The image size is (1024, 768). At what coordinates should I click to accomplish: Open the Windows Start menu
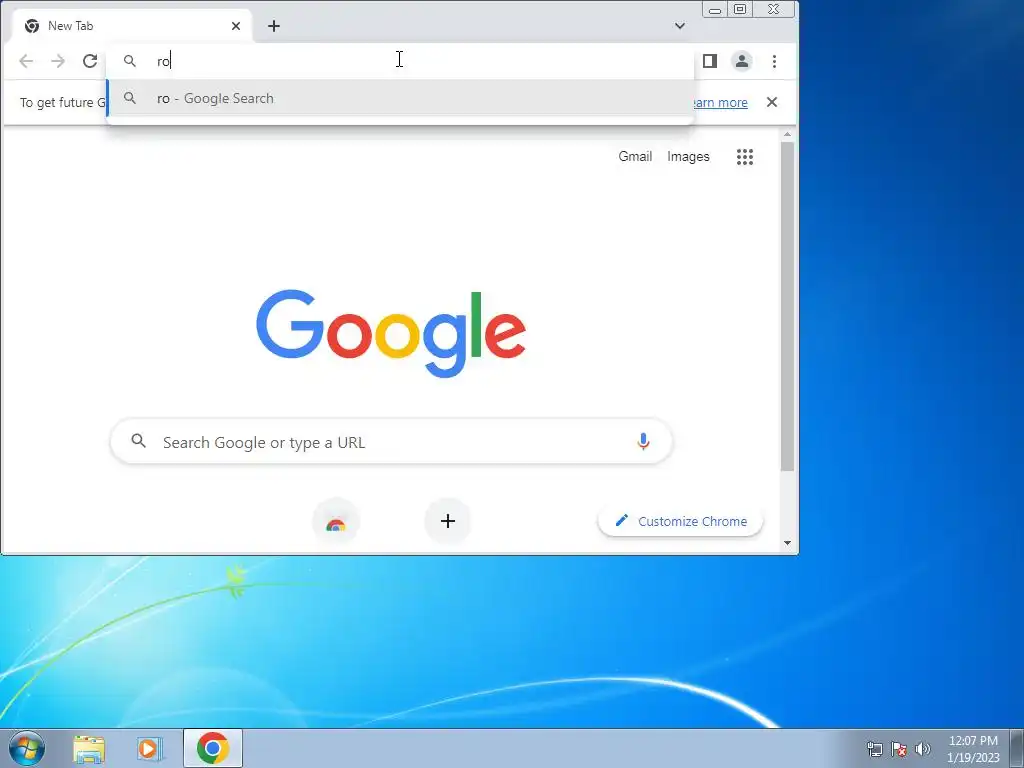coord(27,748)
